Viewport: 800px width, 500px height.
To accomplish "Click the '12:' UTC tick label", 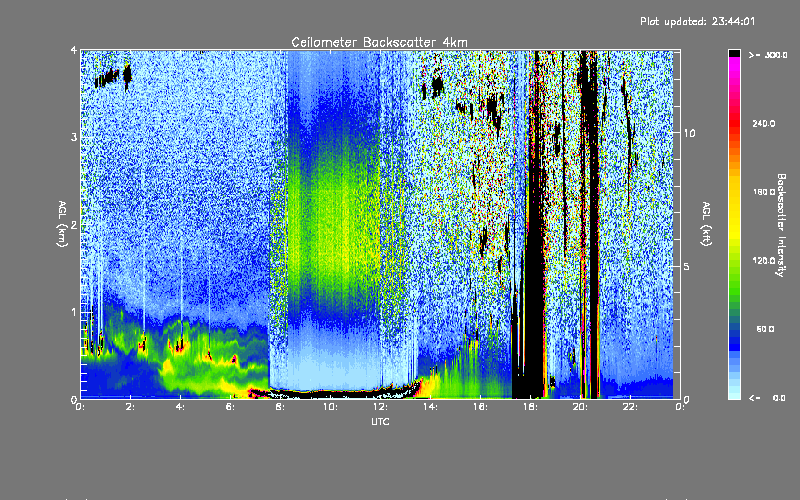I will pos(380,407).
